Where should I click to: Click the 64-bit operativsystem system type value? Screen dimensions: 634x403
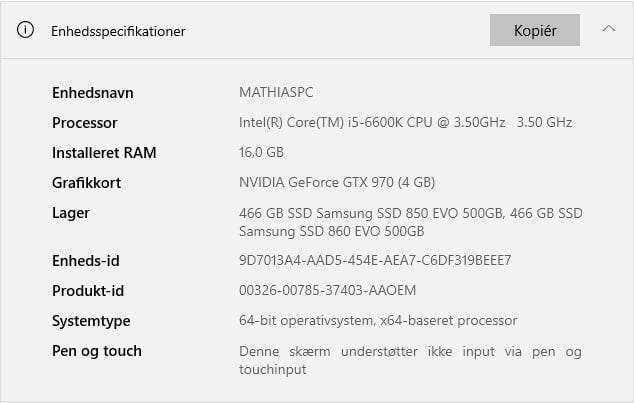(378, 321)
